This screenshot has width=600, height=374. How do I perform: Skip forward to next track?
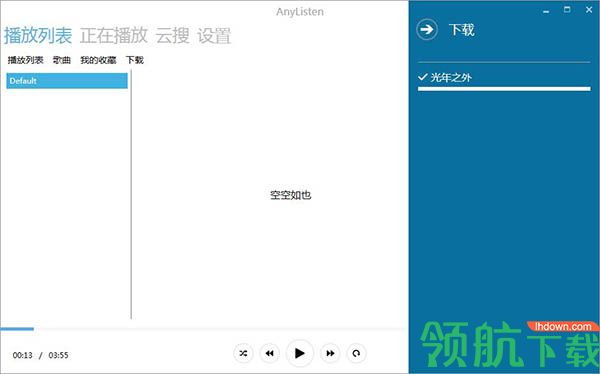[x=330, y=353]
